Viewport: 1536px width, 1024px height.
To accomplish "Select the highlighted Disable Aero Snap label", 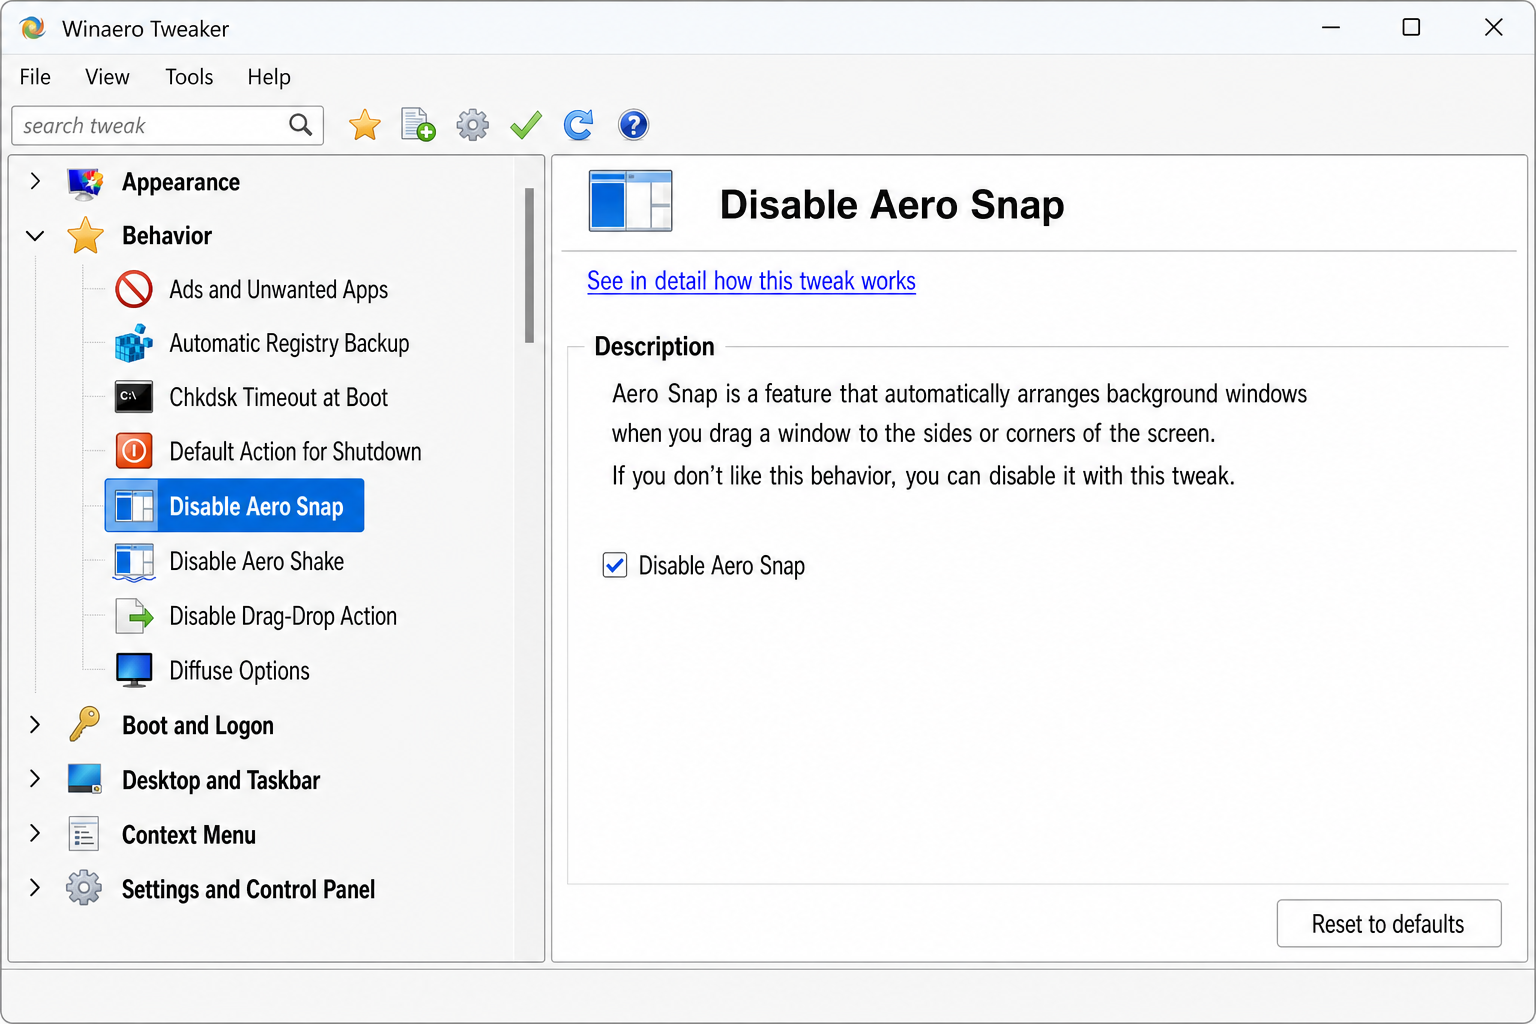I will (256, 507).
